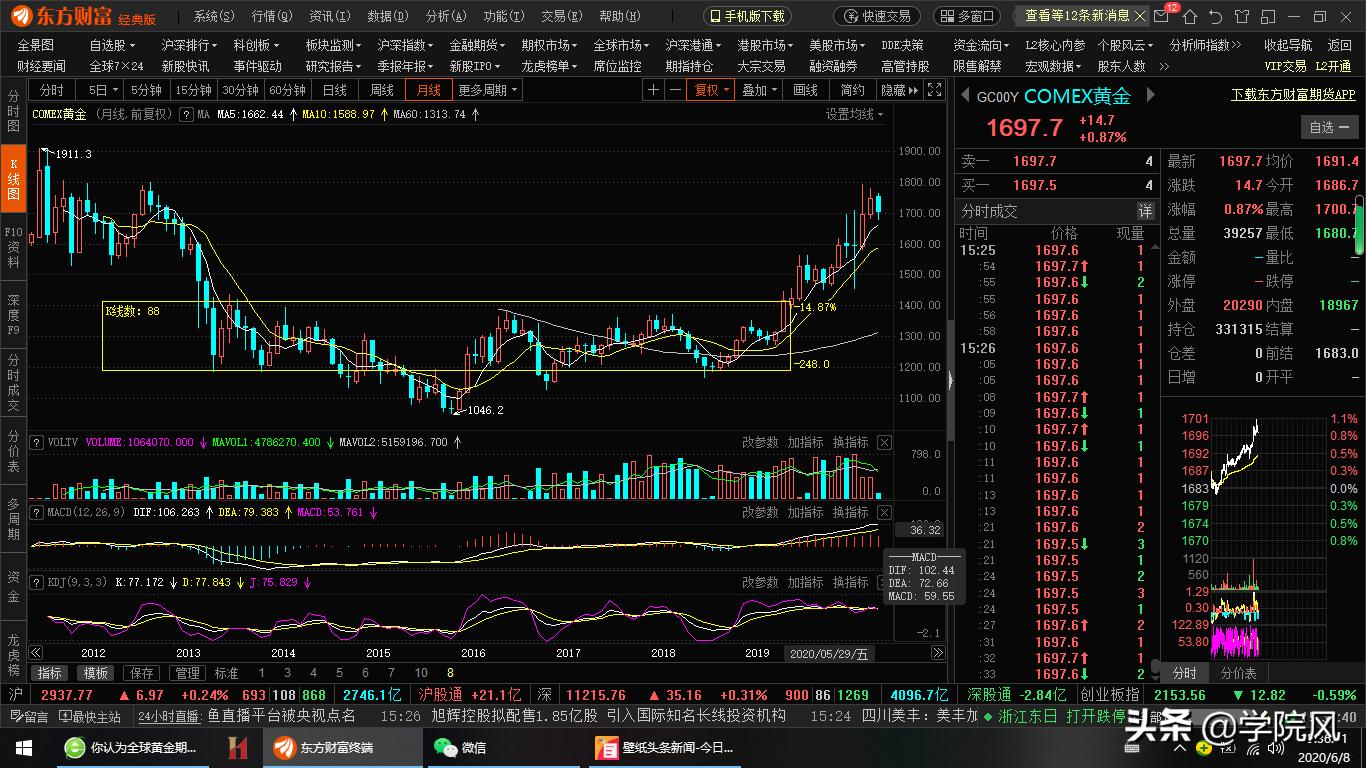The image size is (1366, 768).
Task: Open 复权 adjustment dropdown
Action: pos(711,90)
